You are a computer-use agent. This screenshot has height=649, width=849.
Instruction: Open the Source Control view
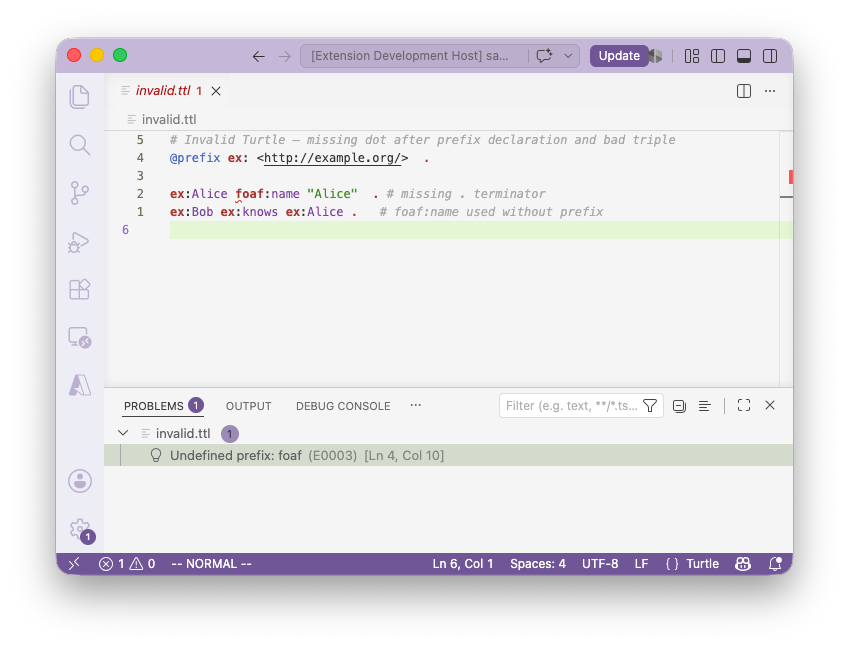(x=80, y=193)
